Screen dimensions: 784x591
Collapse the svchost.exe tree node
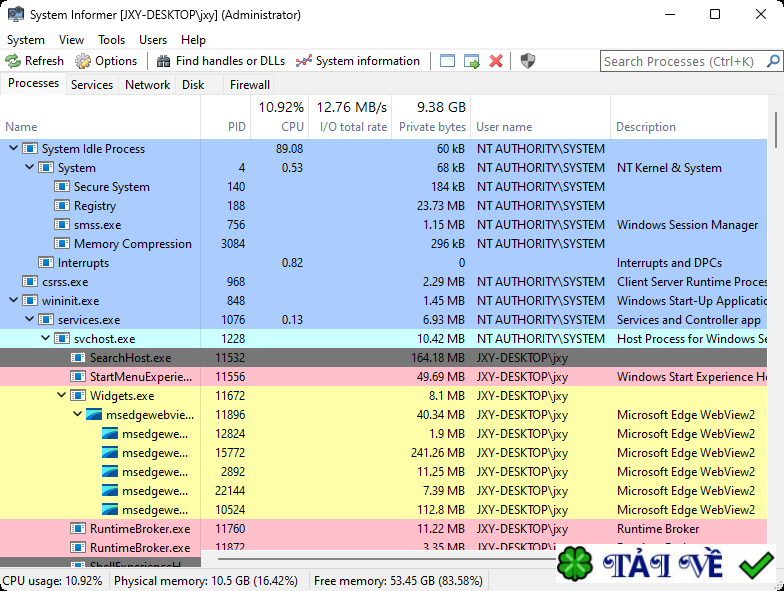click(46, 339)
